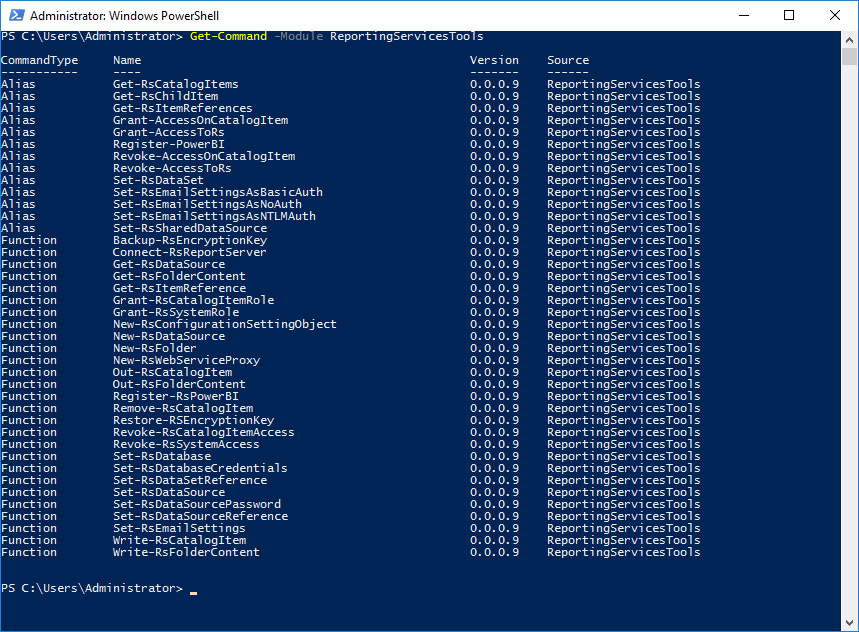Click Set-RsEmailSettingsAsNoAuth in the list
859x632 pixels.
(x=208, y=205)
